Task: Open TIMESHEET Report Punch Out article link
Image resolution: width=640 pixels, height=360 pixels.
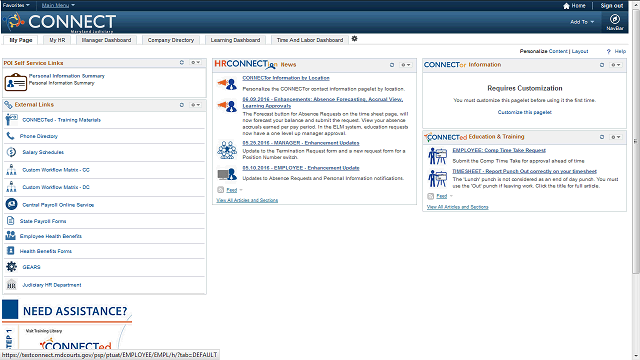Action: coord(524,171)
